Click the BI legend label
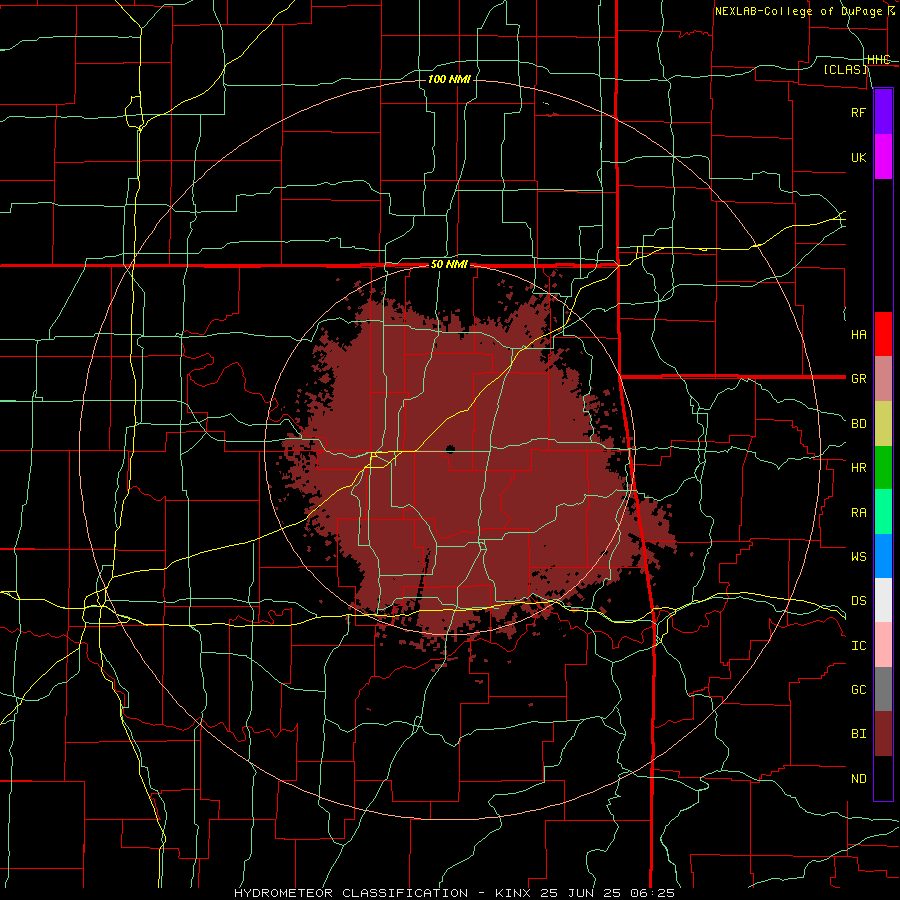 click(x=858, y=734)
